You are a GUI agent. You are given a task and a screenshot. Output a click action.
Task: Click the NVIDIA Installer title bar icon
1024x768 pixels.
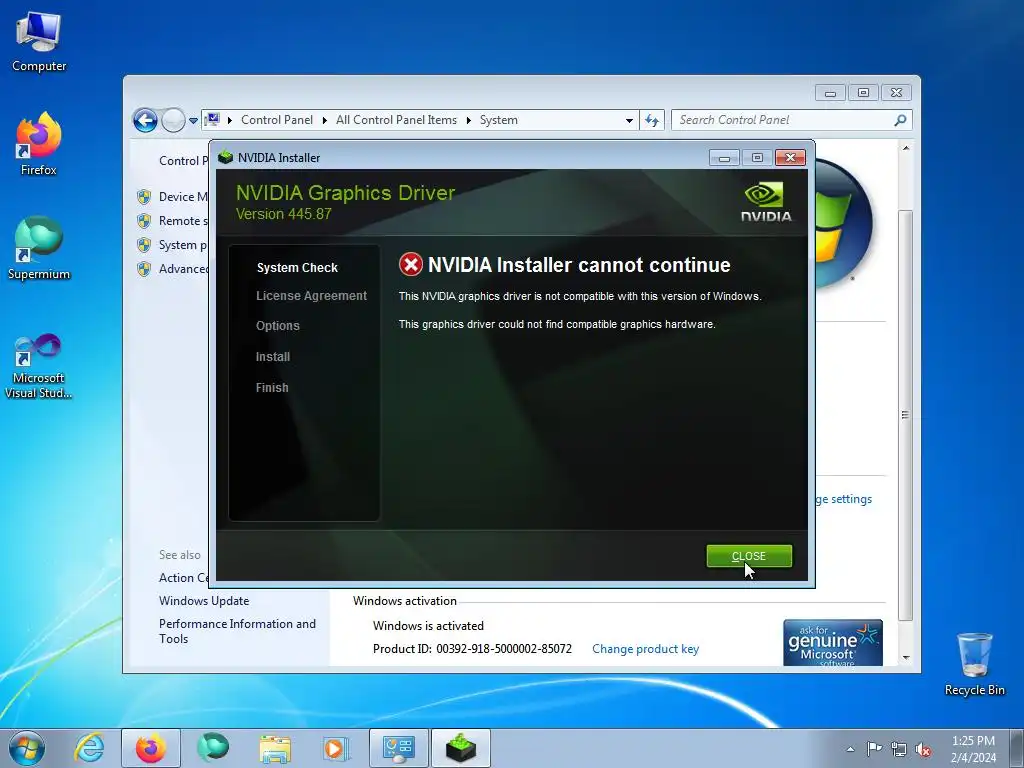[225, 157]
